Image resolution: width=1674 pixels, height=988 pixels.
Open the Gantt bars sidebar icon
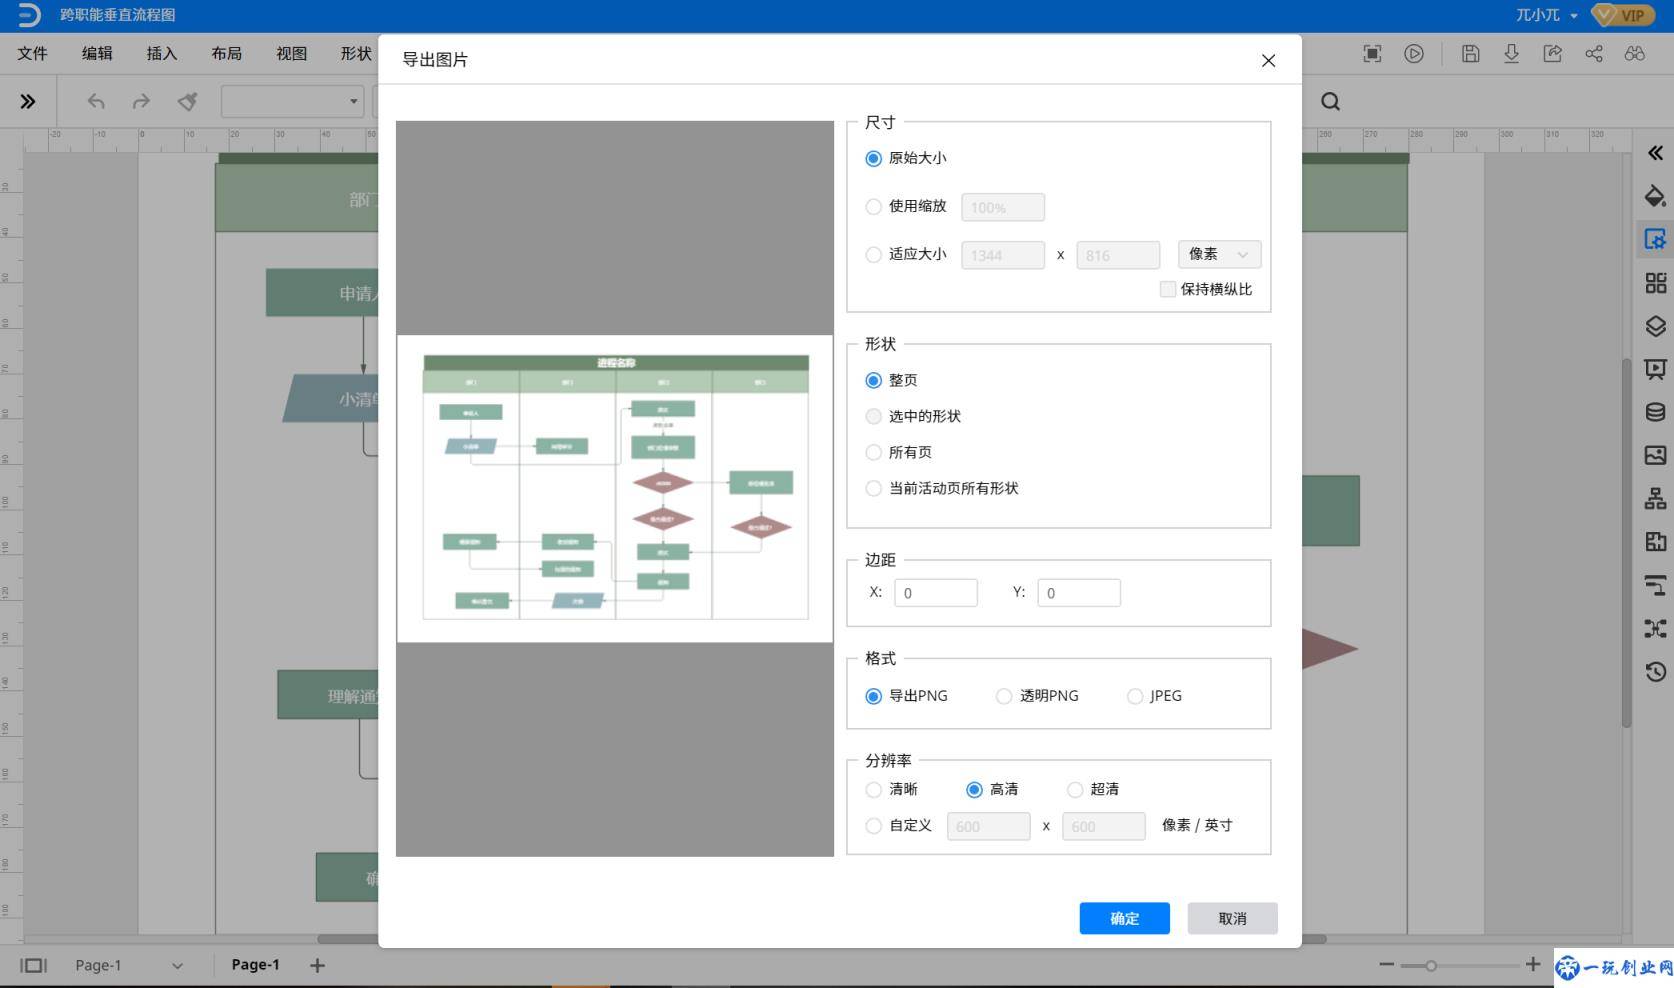(1655, 585)
